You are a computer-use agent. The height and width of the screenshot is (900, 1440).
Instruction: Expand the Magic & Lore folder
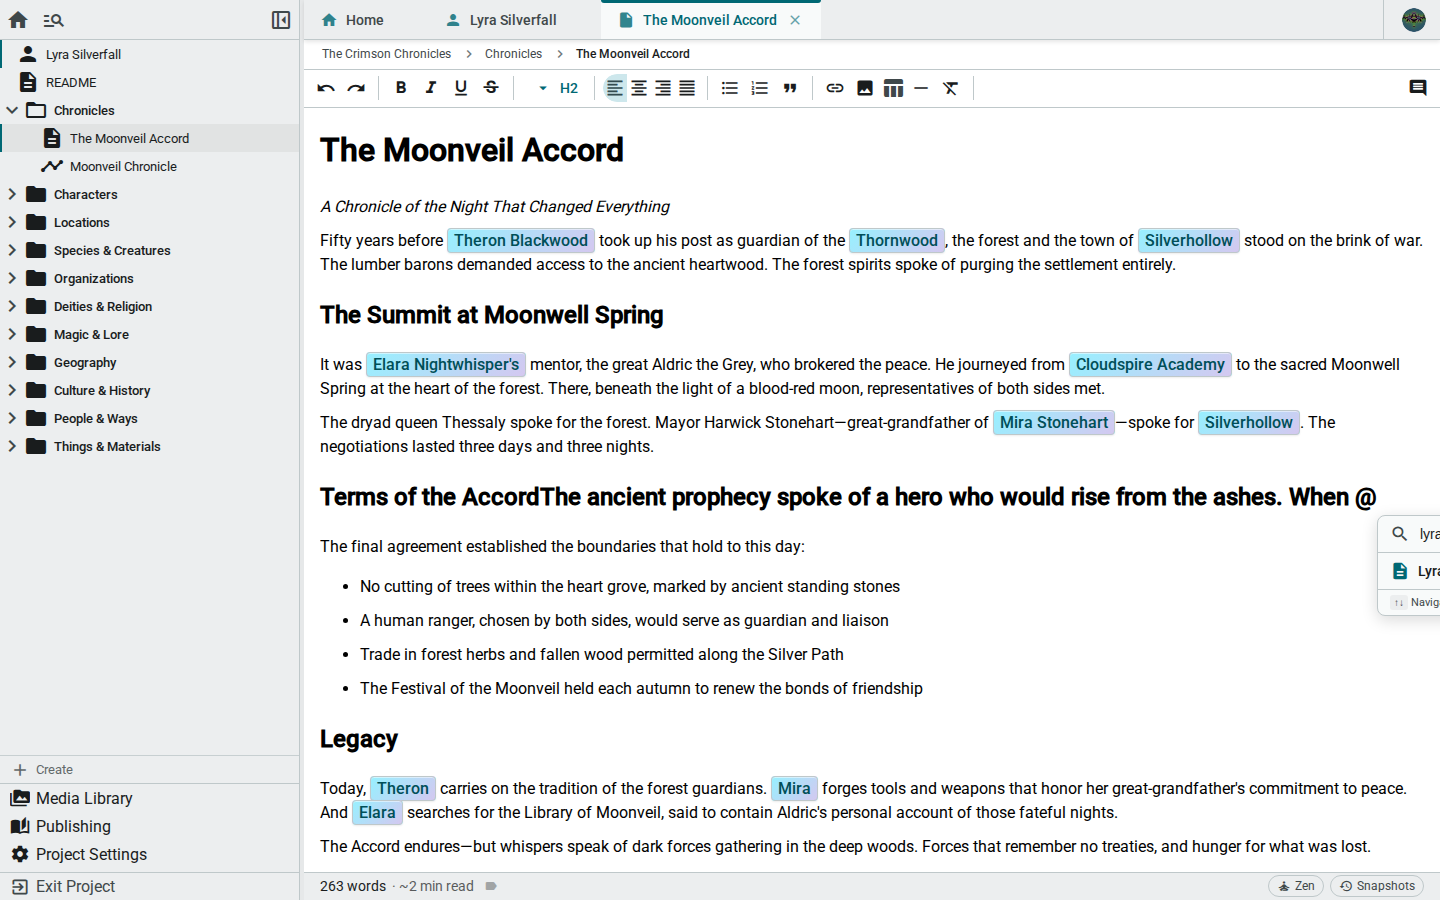click(12, 334)
